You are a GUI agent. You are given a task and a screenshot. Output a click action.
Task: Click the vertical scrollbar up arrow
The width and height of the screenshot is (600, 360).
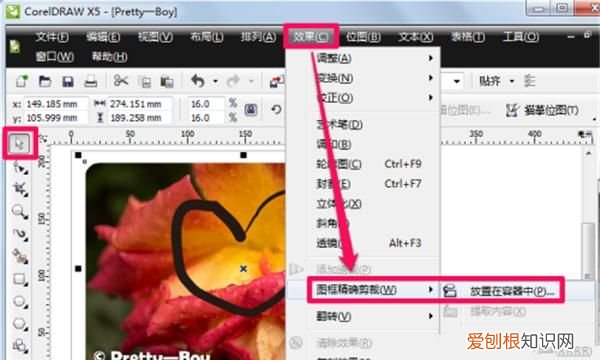point(588,153)
